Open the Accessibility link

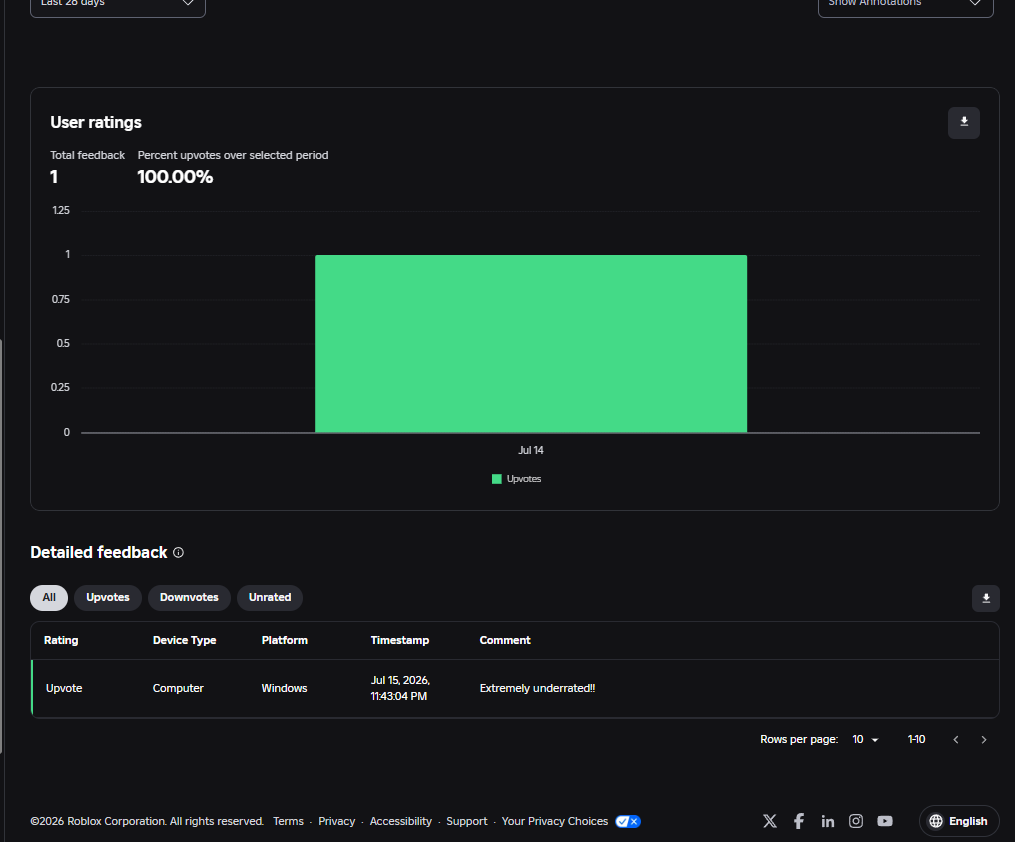[401, 821]
